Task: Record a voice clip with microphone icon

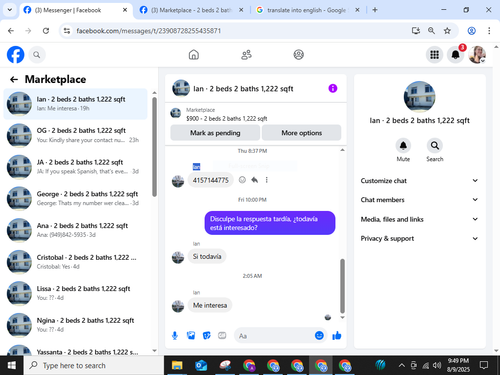Action: click(175, 336)
